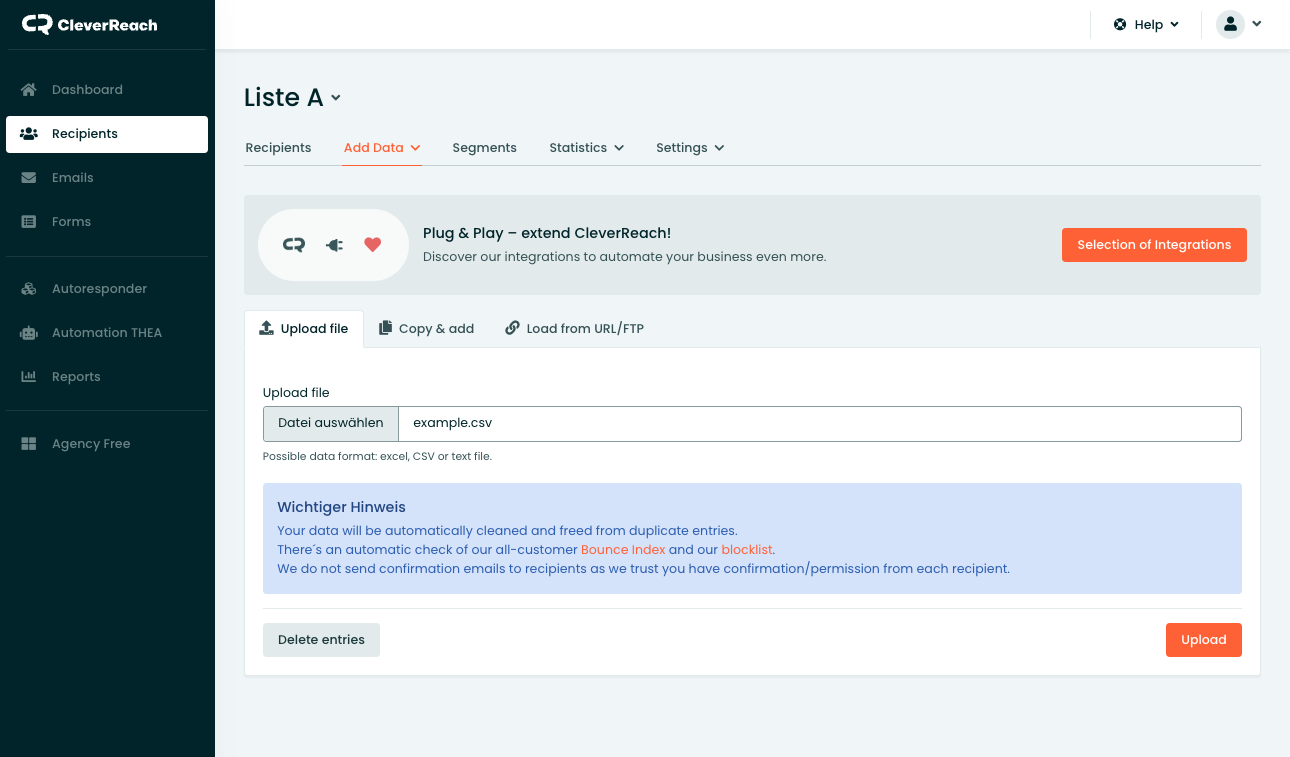Screen dimensions: 1290x757
Task: Click the Recipients people icon
Action: tap(29, 133)
